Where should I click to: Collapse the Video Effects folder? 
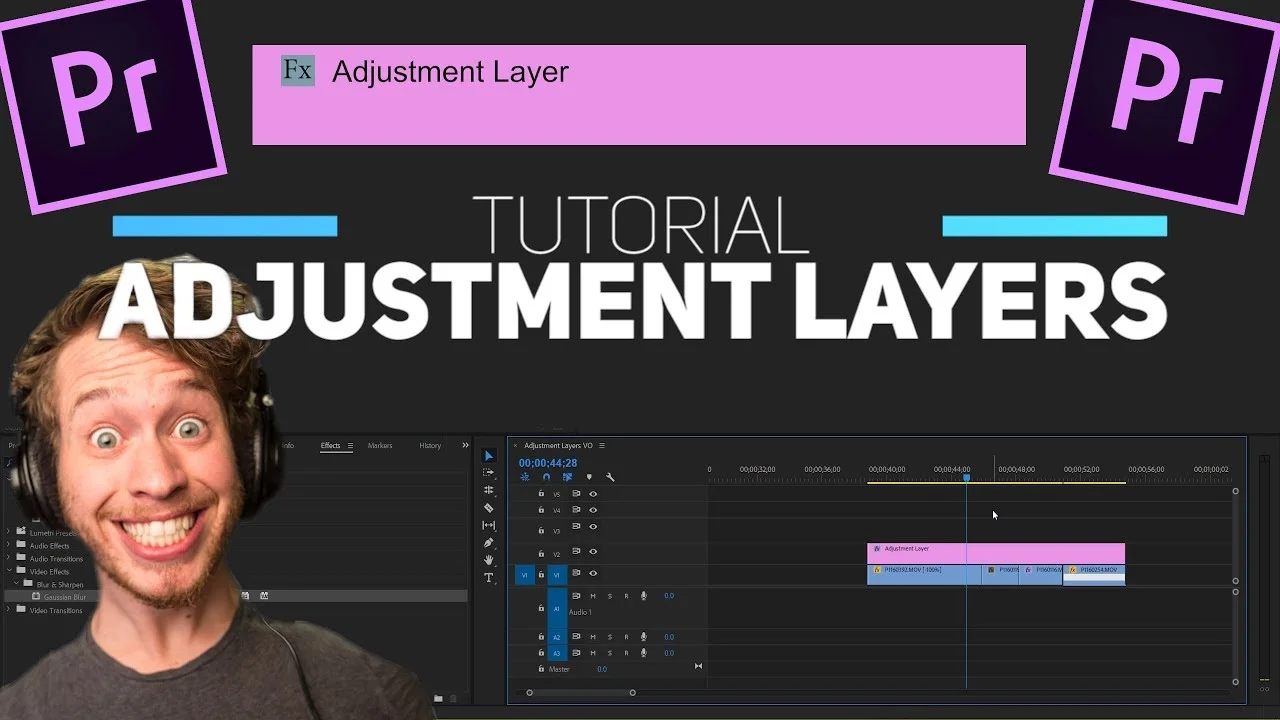point(9,572)
